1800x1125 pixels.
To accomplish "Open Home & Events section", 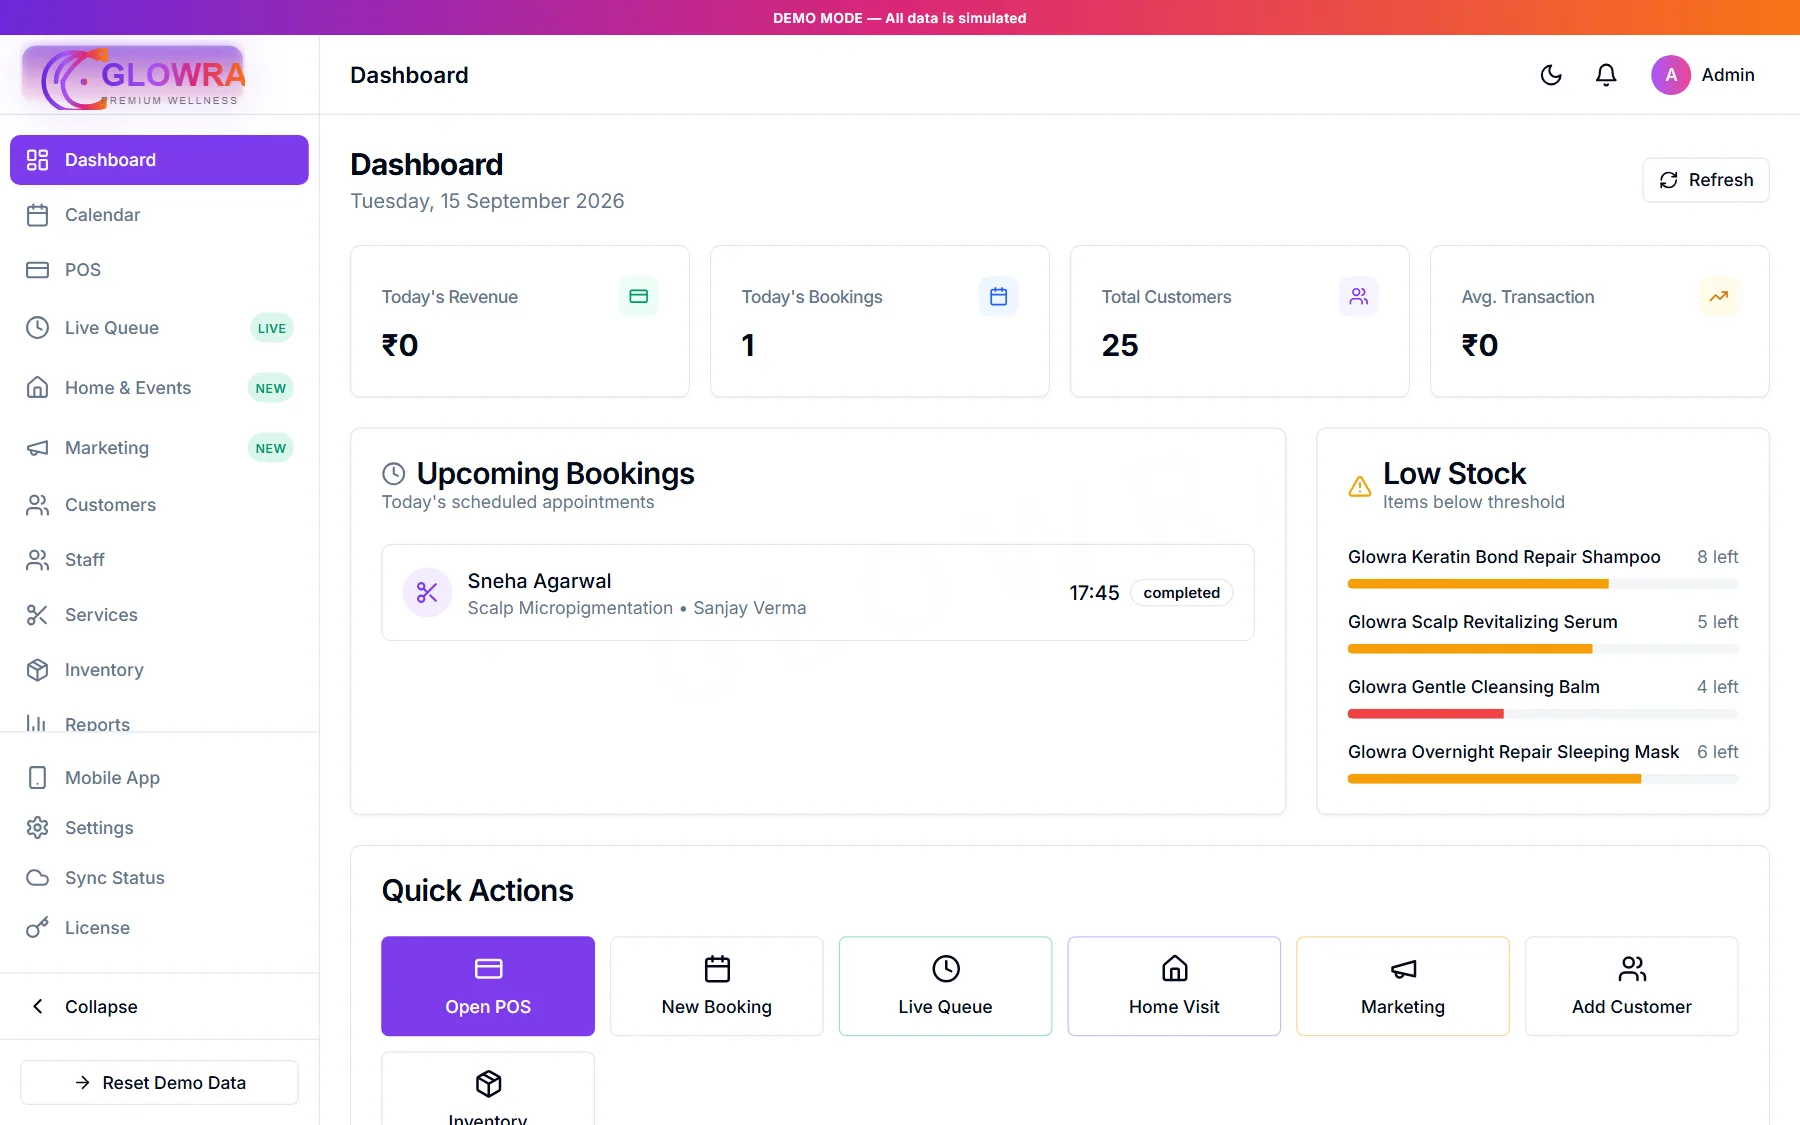I will coord(159,388).
